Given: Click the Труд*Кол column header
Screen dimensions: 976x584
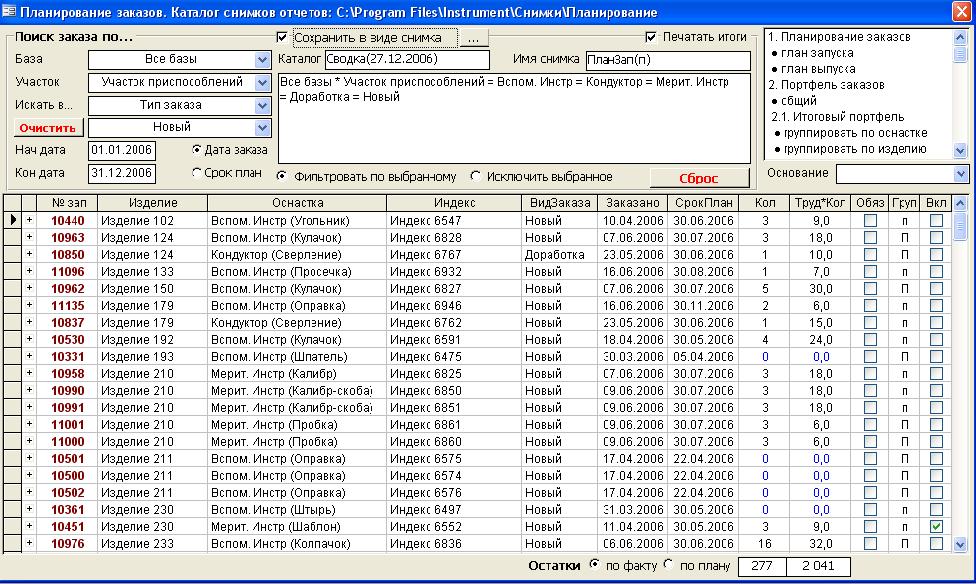Looking at the screenshot, I should [x=820, y=203].
